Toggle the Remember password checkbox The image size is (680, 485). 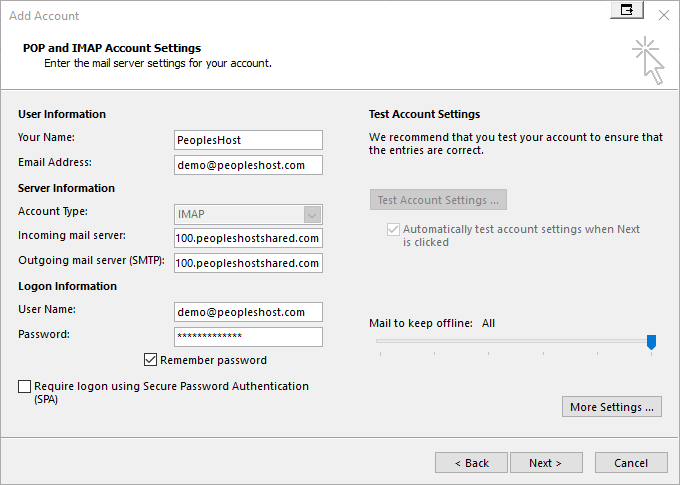click(x=150, y=360)
